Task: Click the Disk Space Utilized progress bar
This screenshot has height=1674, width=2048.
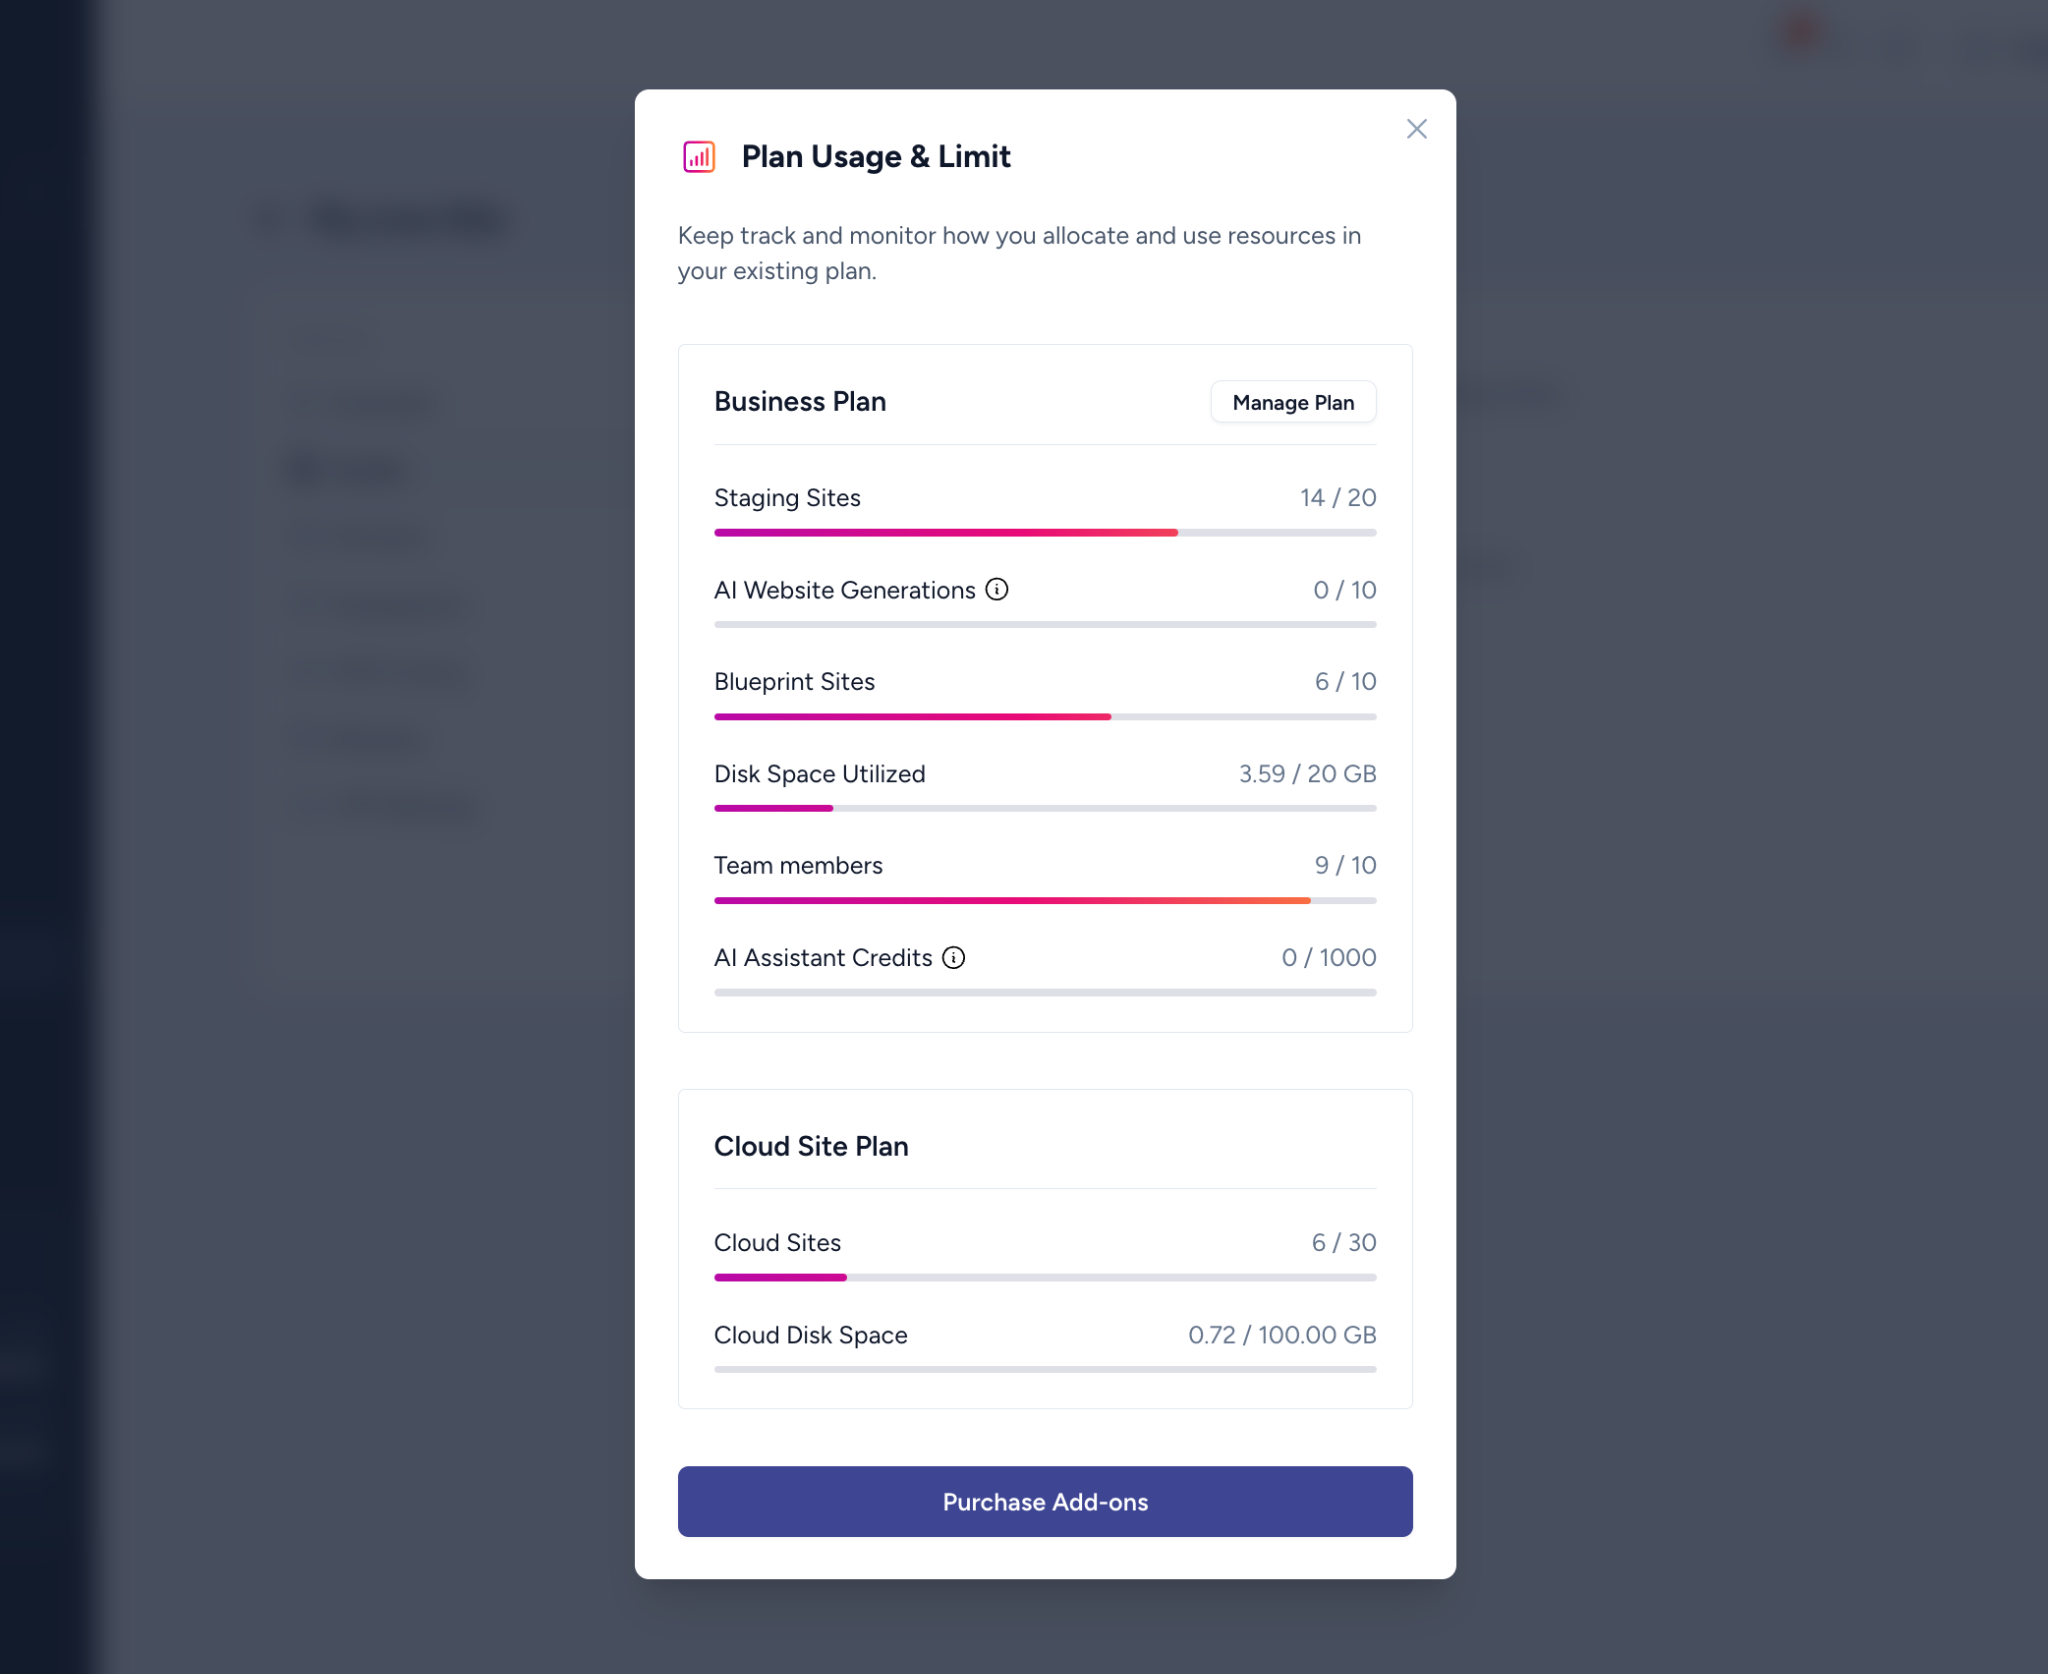Action: point(1044,808)
